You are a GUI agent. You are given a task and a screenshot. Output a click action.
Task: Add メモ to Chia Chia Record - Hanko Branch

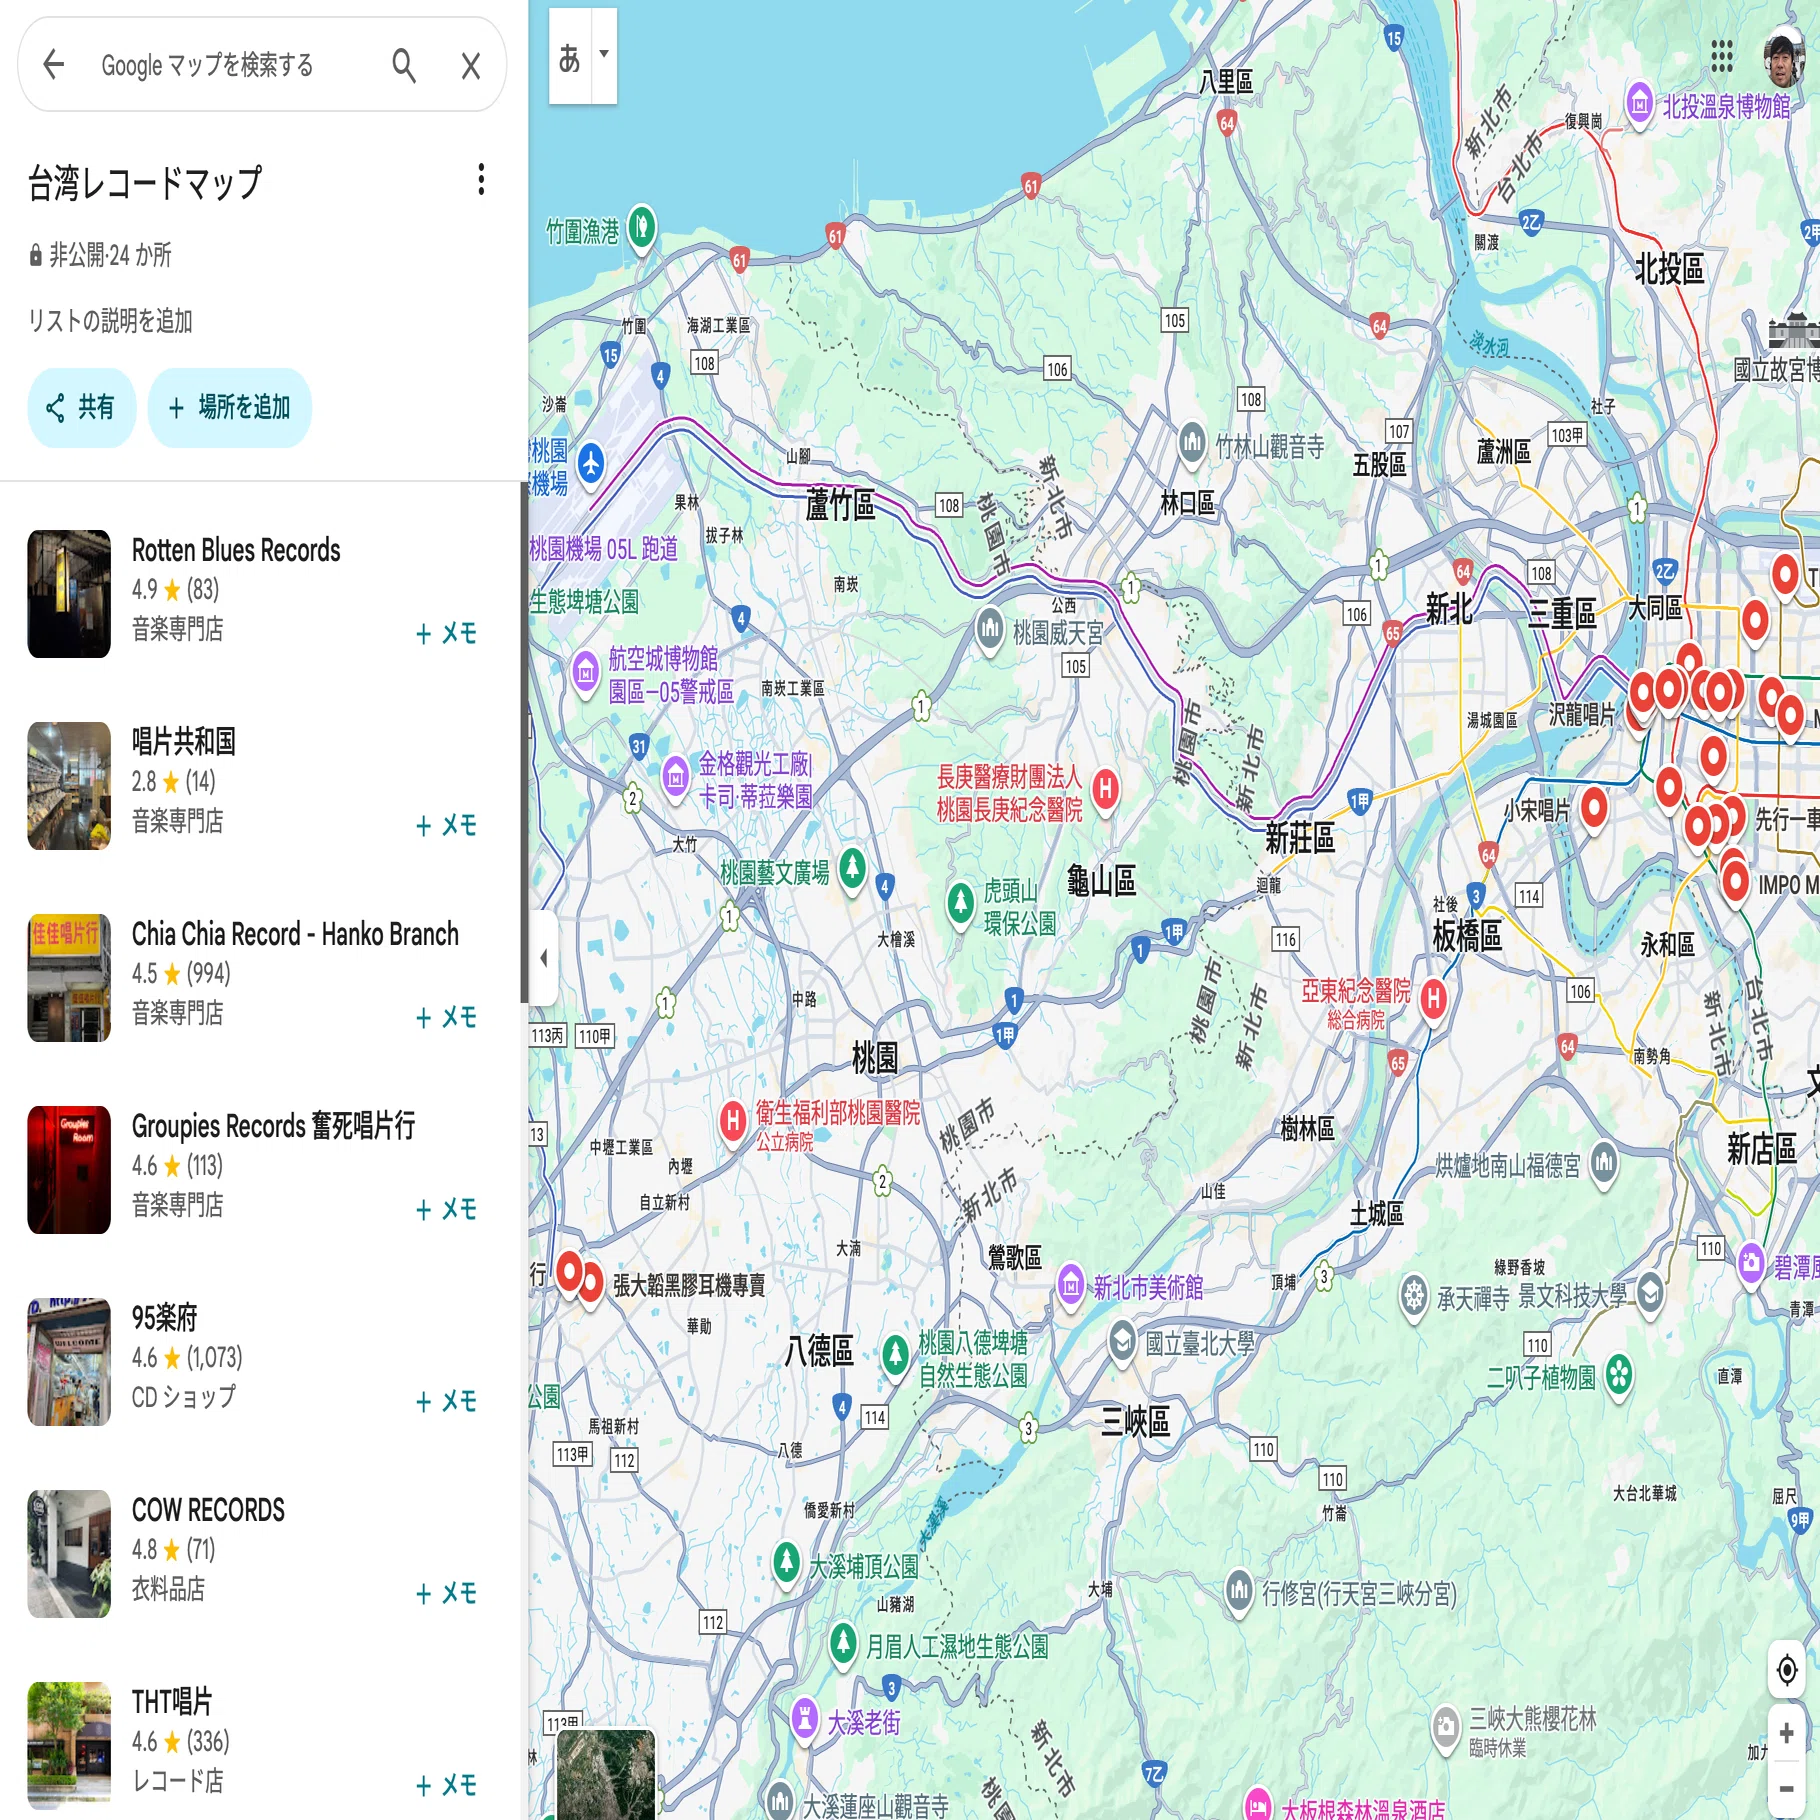coord(446,1017)
